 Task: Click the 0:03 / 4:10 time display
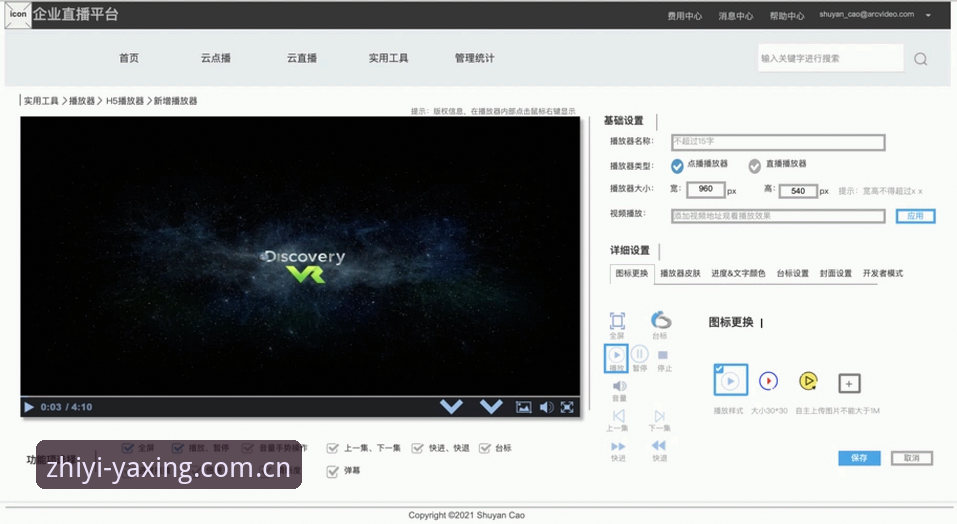click(x=67, y=407)
